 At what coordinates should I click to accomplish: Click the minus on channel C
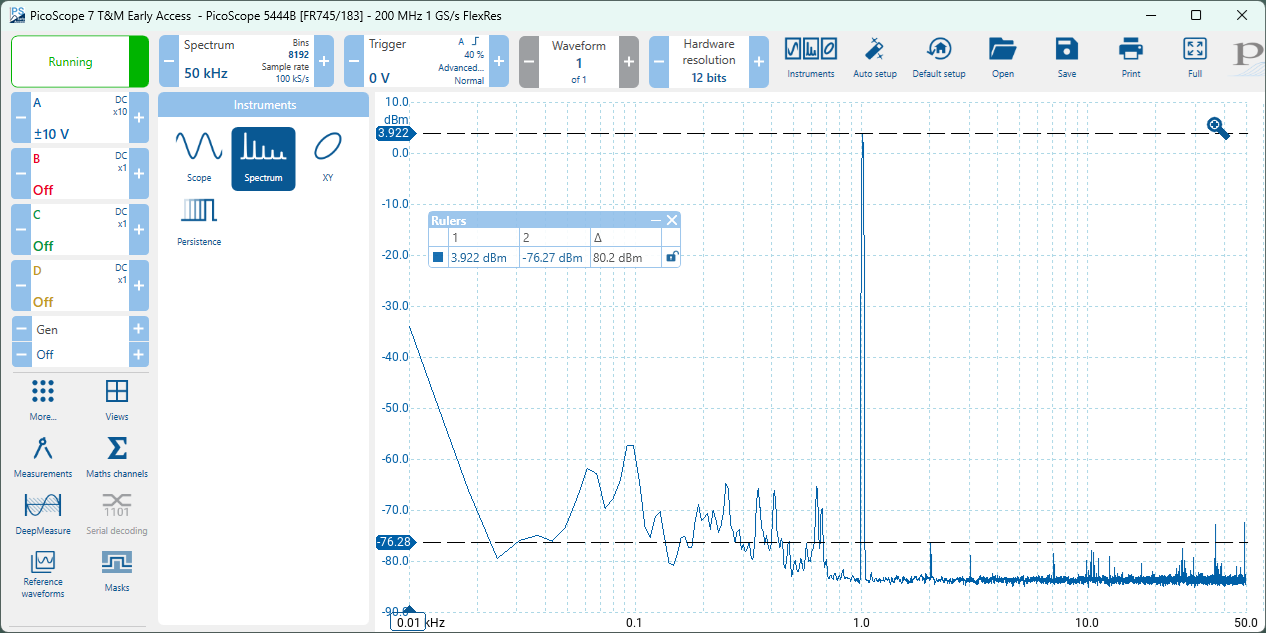click(20, 230)
